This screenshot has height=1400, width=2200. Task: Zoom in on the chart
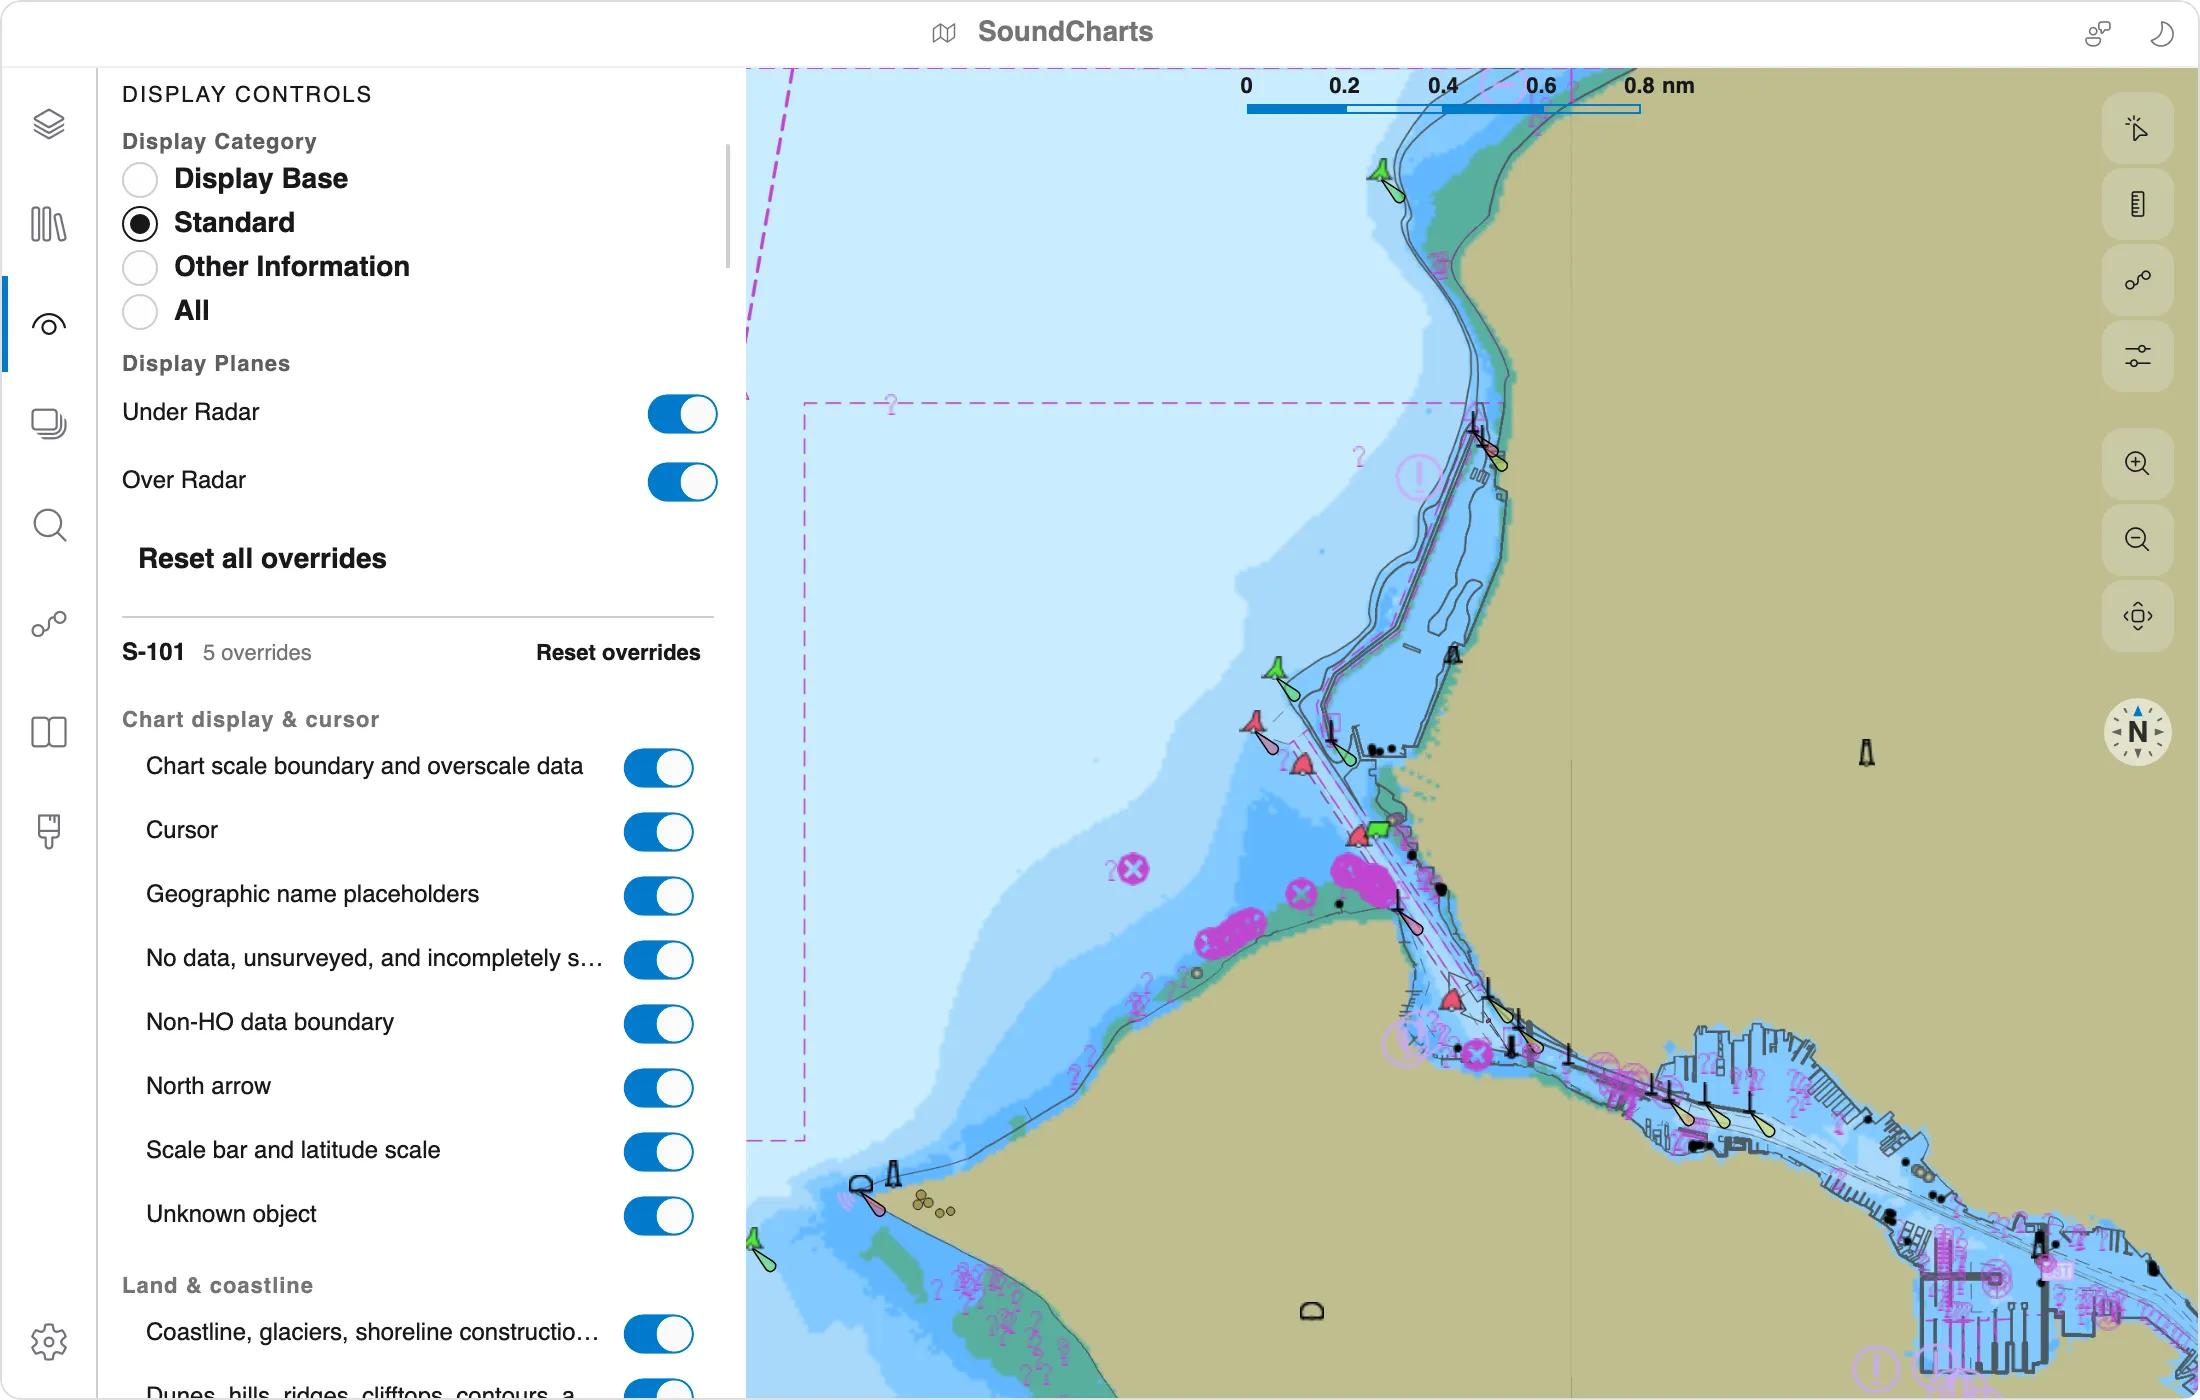click(2137, 464)
